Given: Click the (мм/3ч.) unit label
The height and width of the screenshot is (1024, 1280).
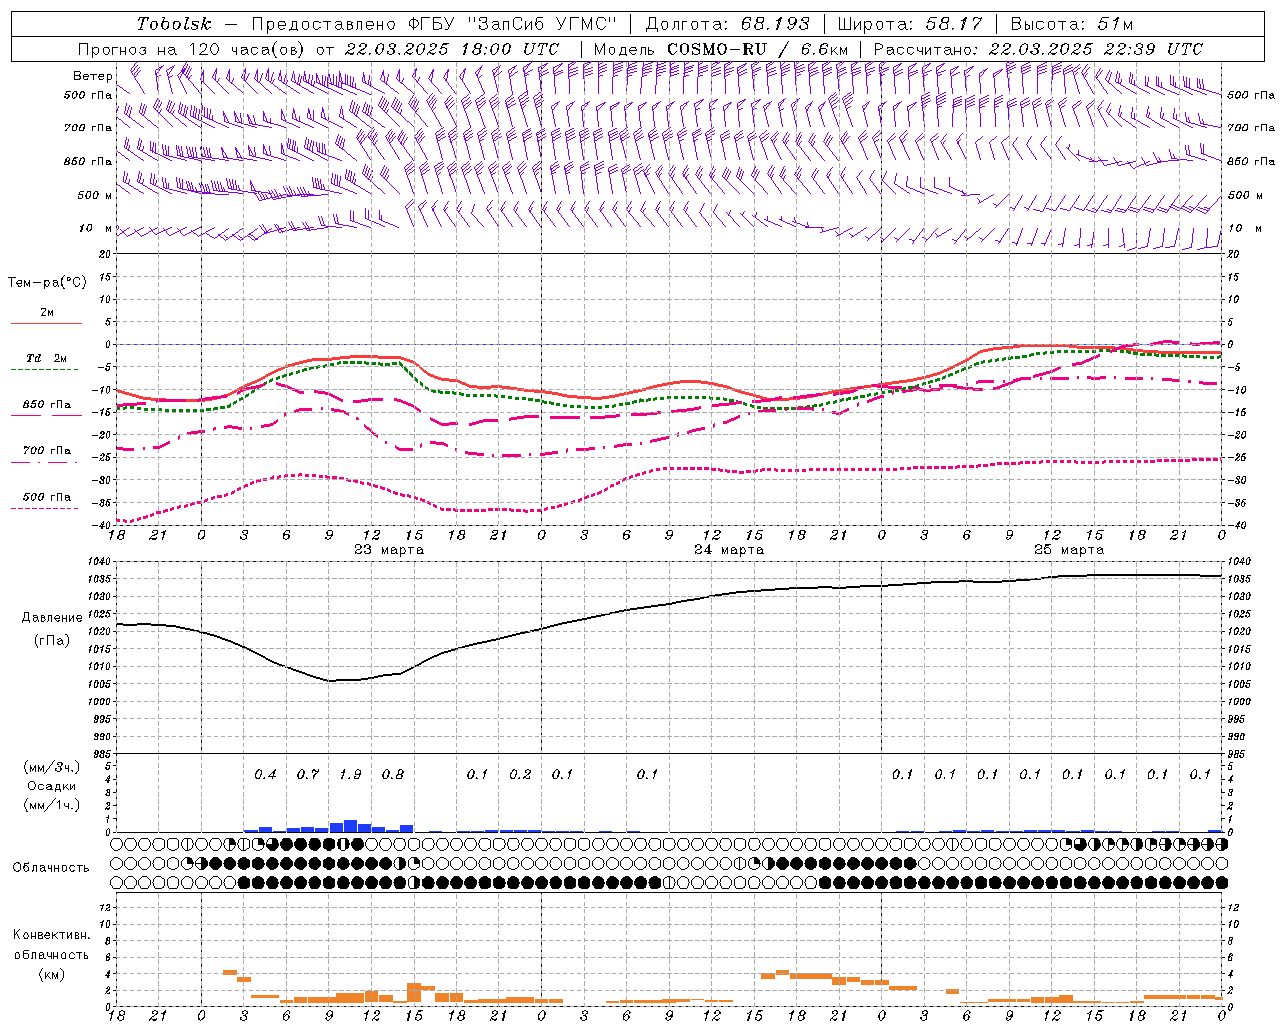Looking at the screenshot, I should 52,767.
